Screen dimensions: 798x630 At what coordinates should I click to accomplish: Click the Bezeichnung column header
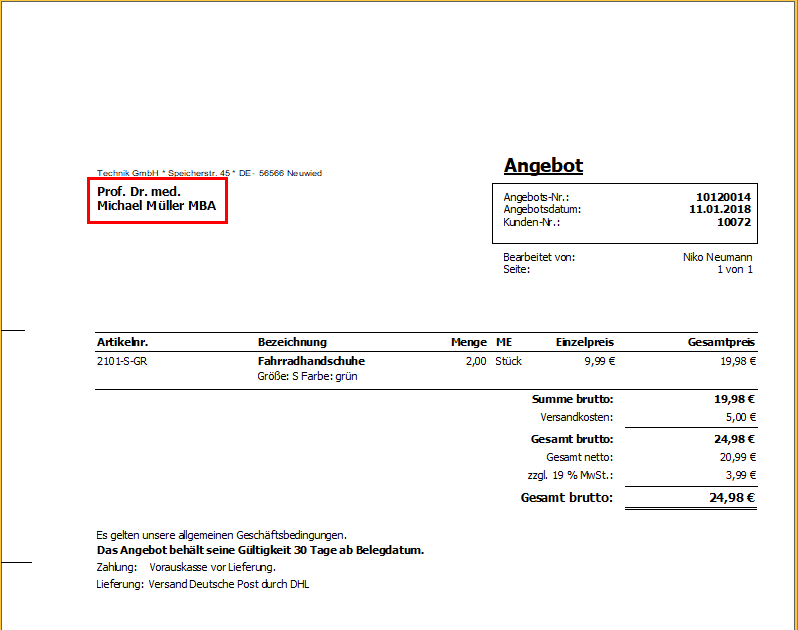coord(292,342)
